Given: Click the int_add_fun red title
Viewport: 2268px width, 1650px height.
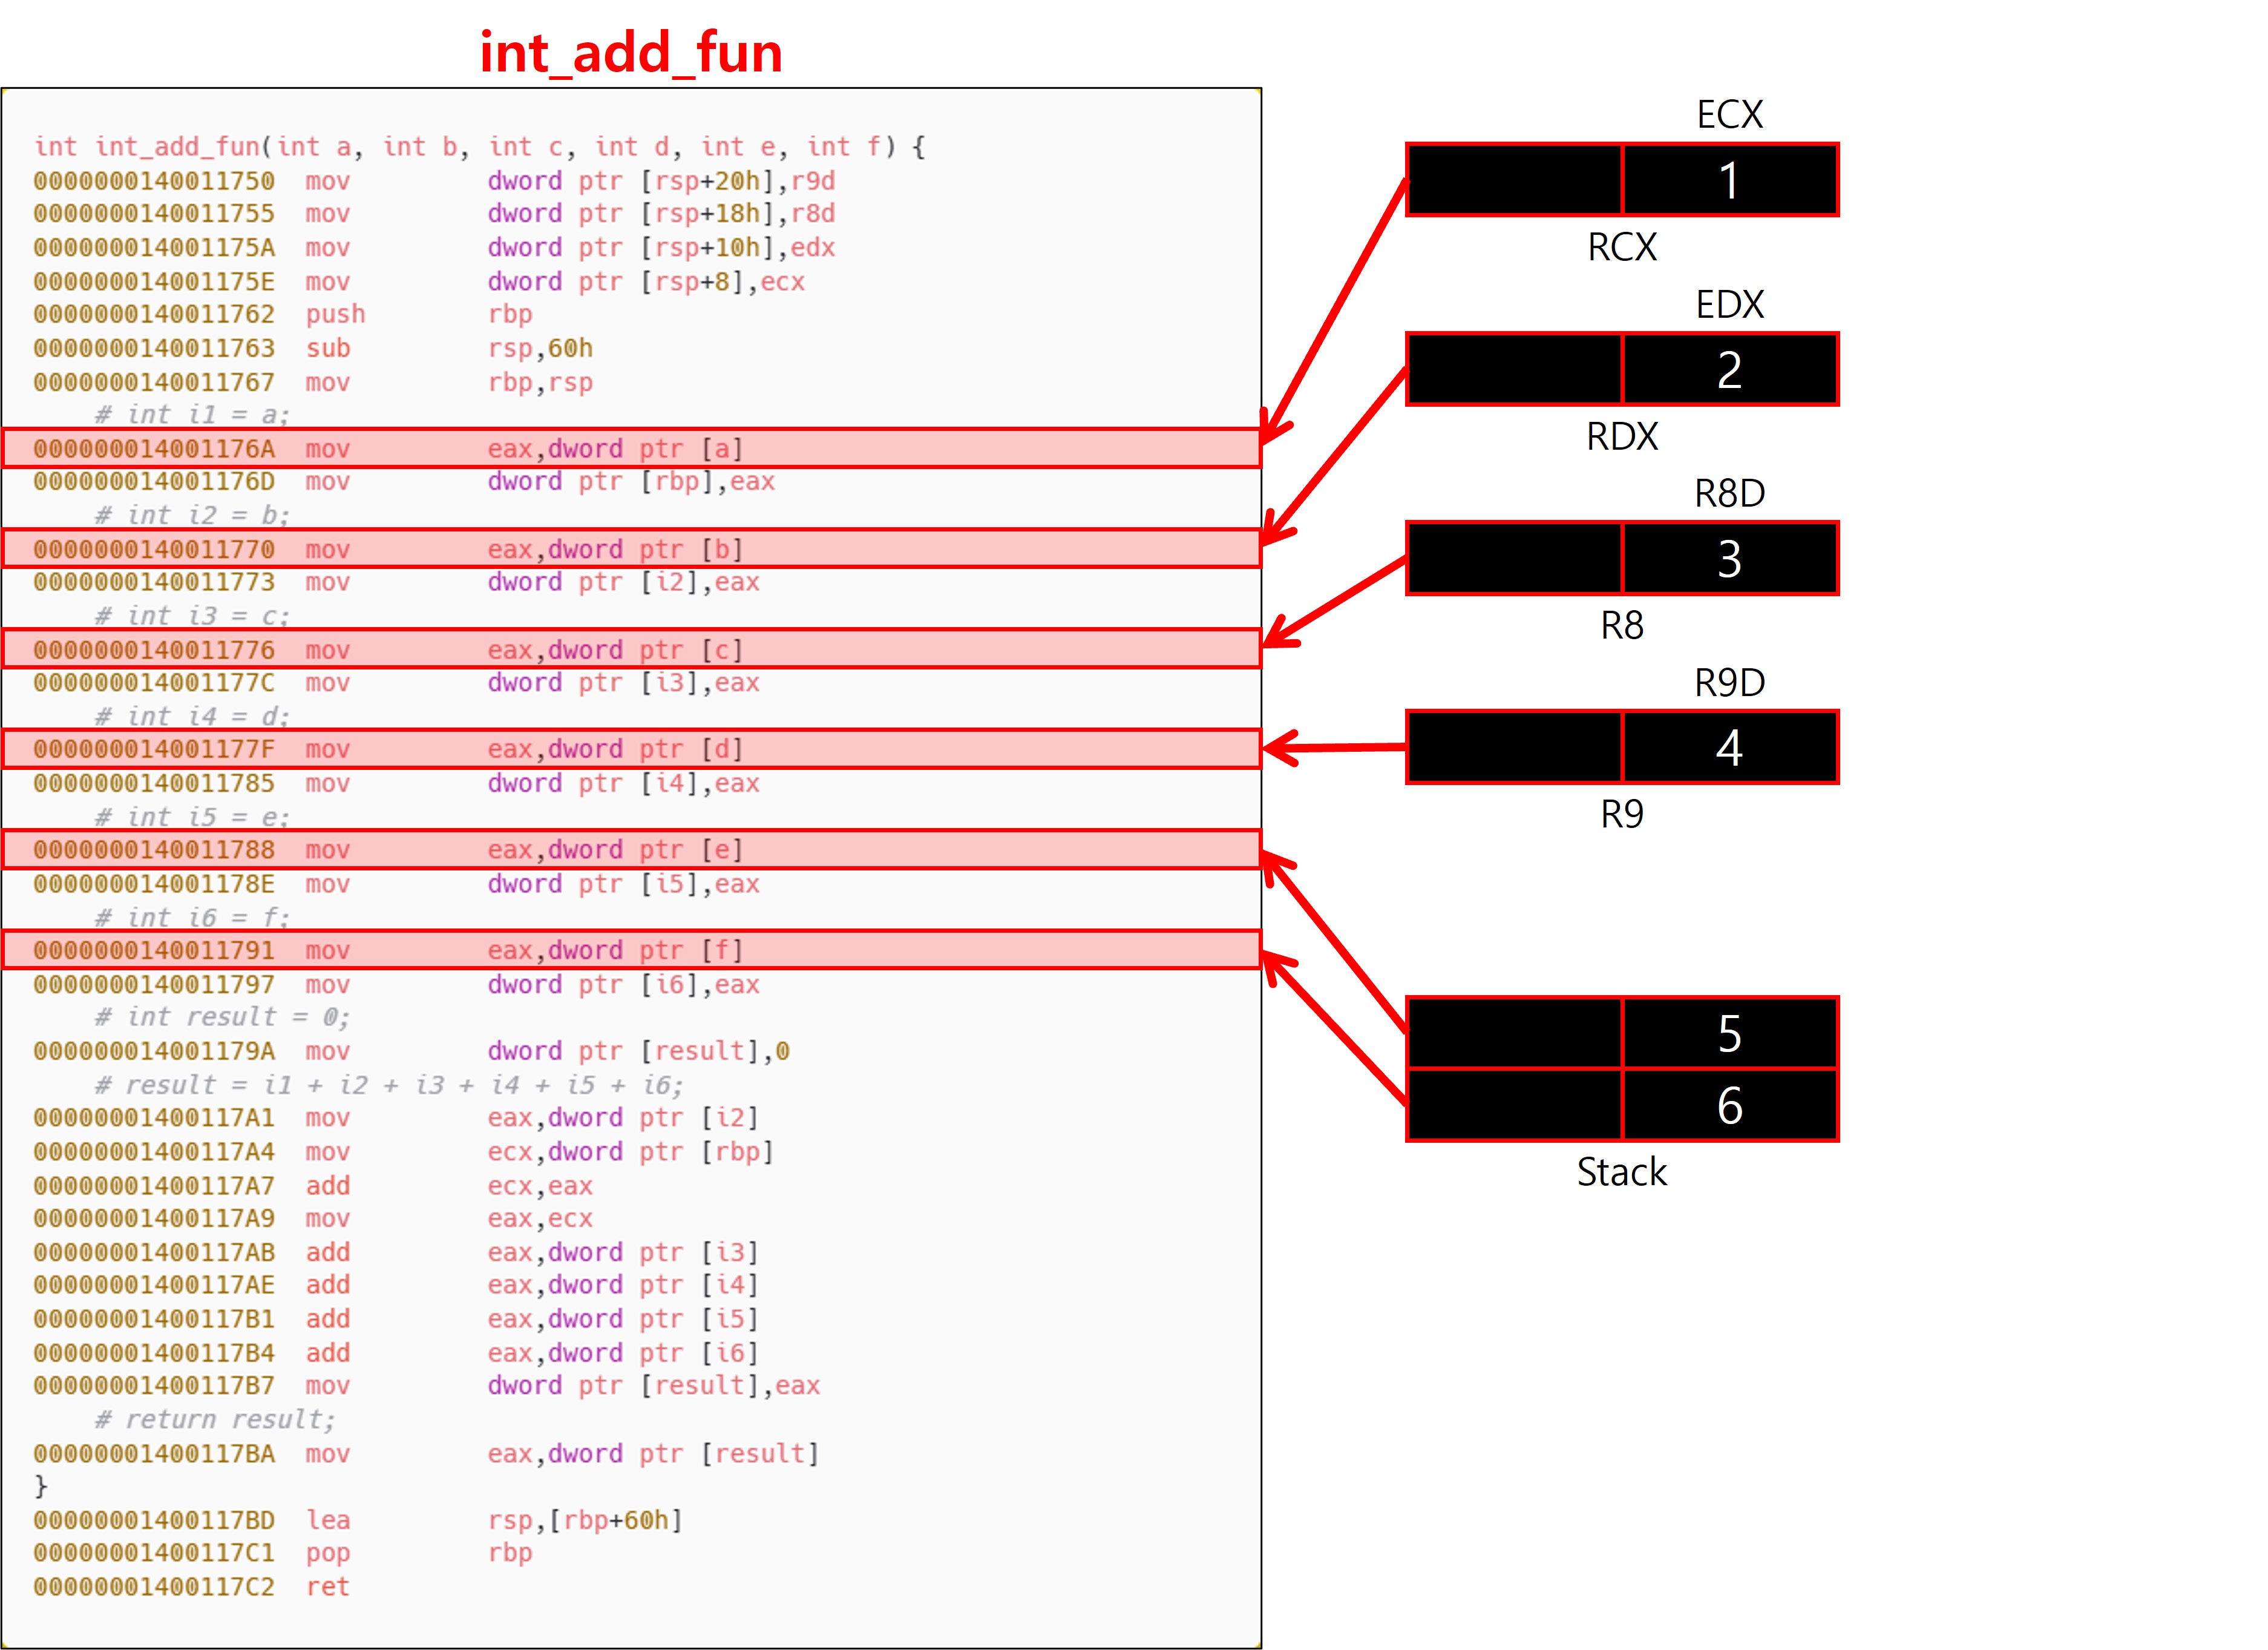Looking at the screenshot, I should 630,52.
